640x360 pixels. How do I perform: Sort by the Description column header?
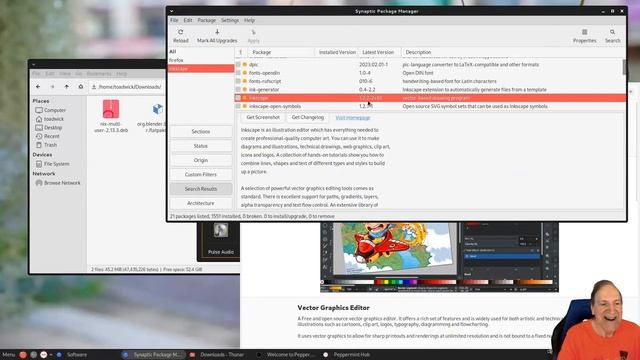point(512,52)
